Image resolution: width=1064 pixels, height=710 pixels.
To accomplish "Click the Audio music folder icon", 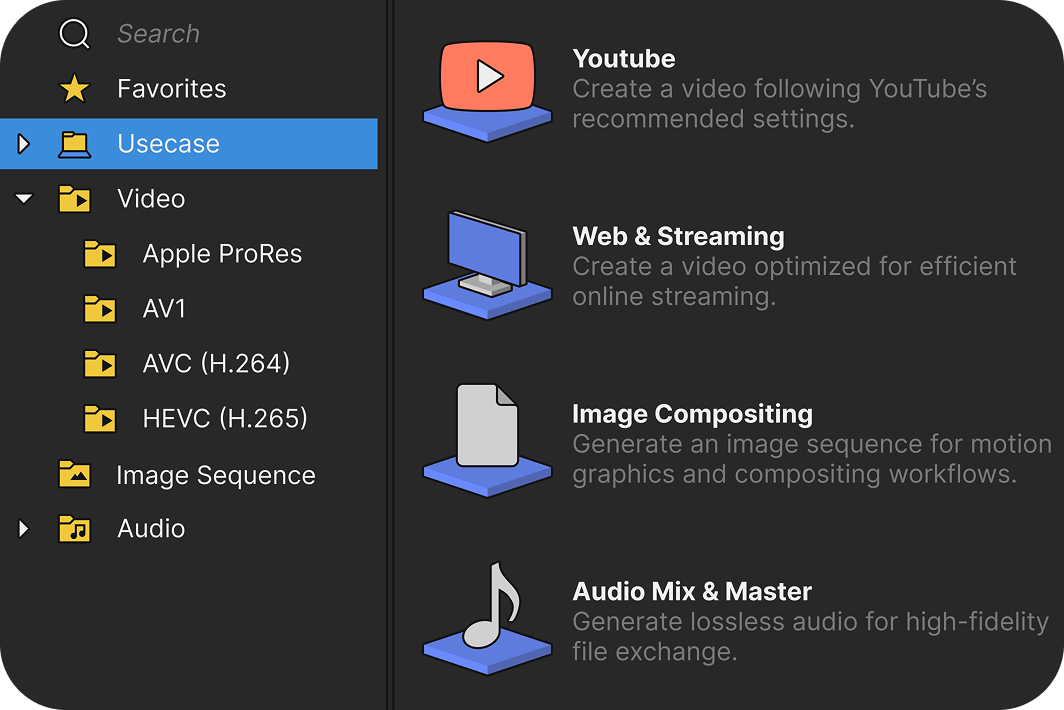I will tap(74, 528).
